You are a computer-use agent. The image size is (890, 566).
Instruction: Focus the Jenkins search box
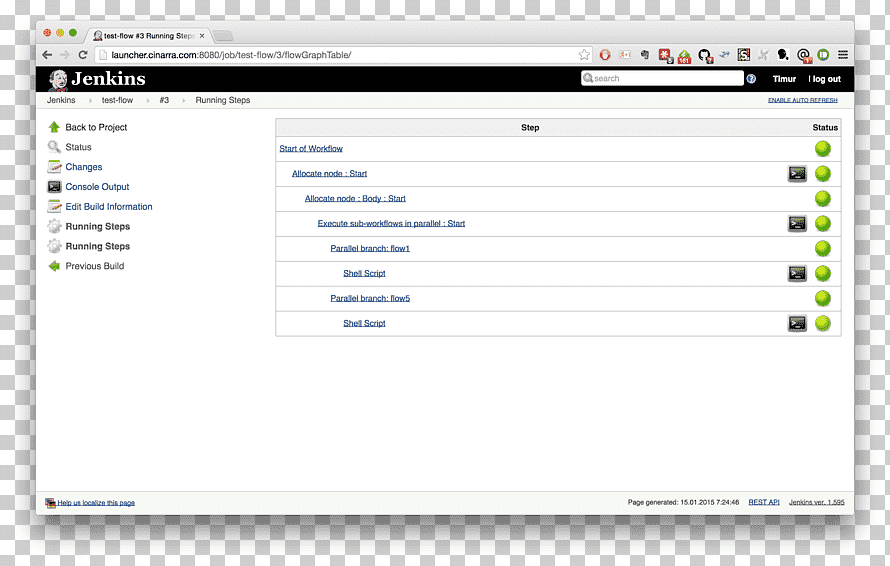(662, 78)
